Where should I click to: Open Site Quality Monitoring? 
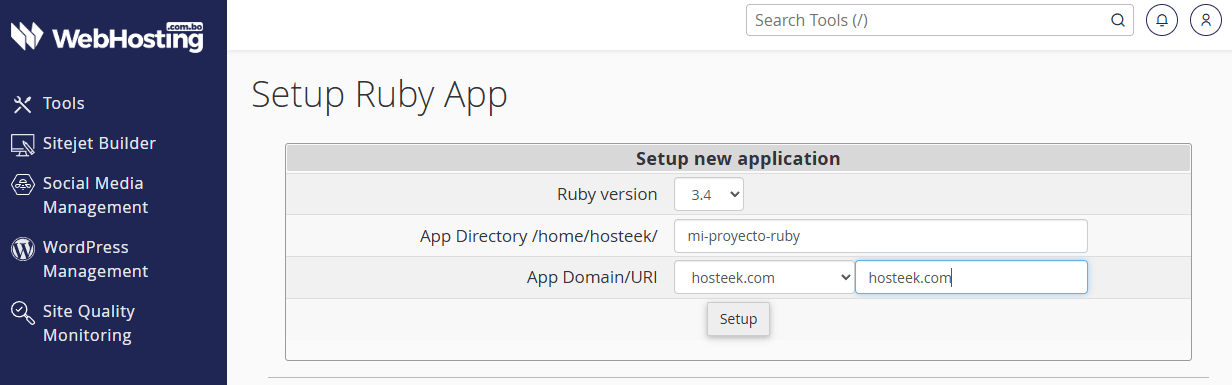coord(88,323)
